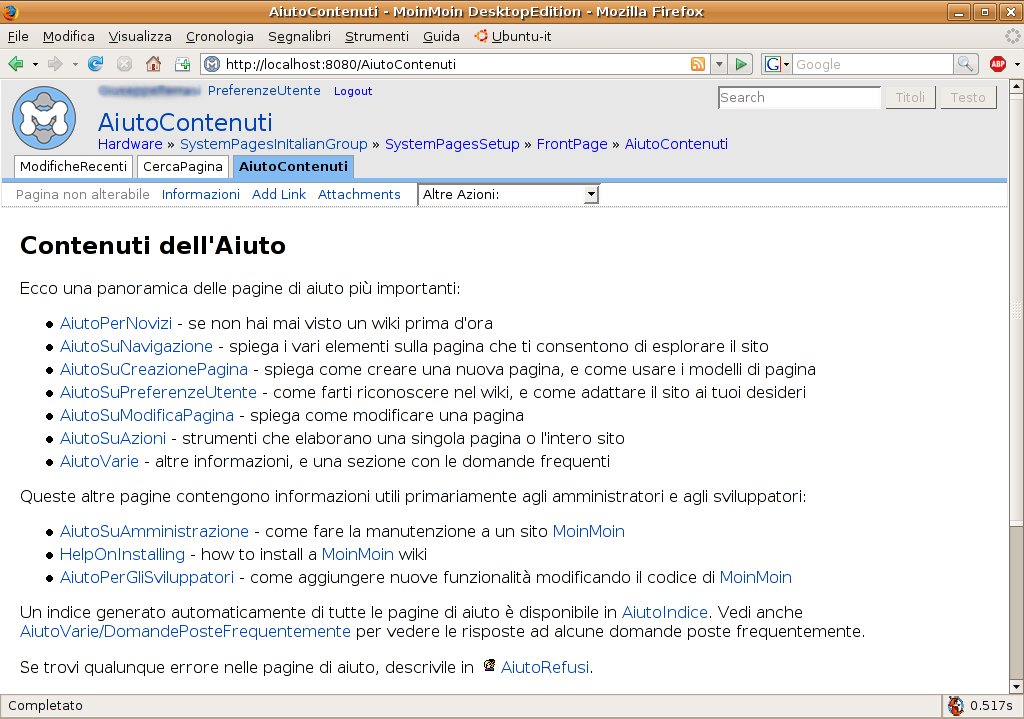Viewport: 1024px width, 719px height.
Task: Open the Google search engine selector dropdown
Action: coord(777,64)
